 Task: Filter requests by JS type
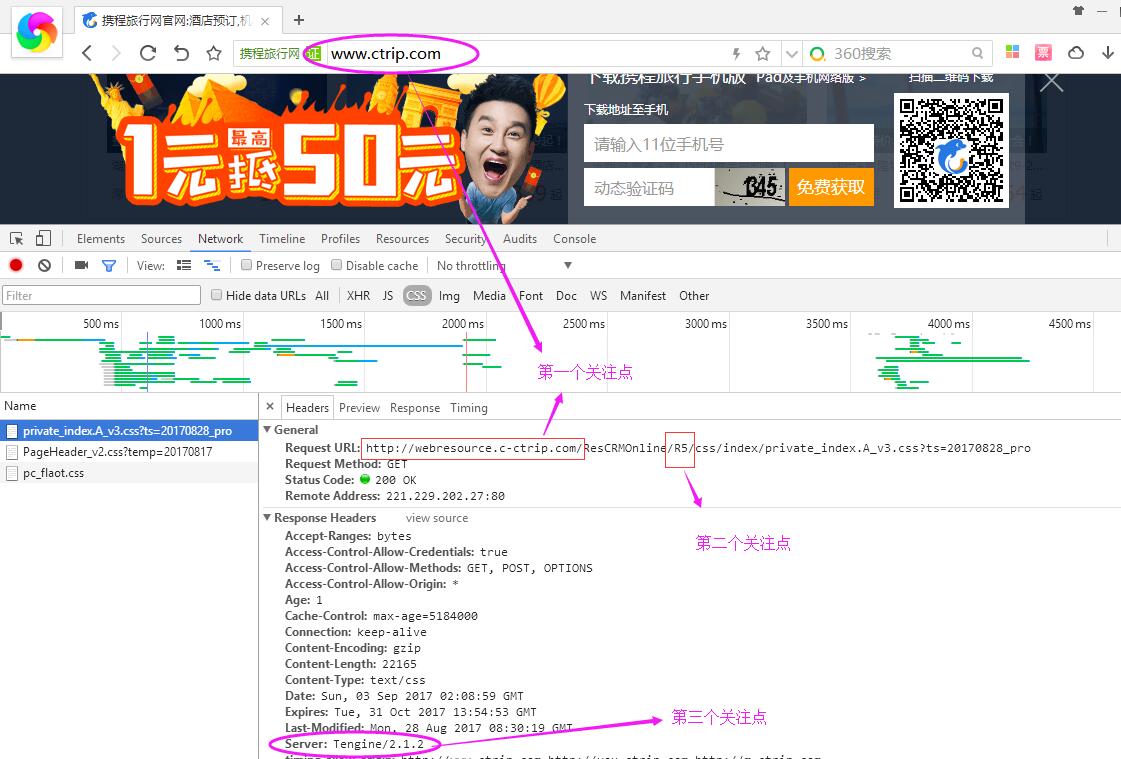click(x=387, y=295)
